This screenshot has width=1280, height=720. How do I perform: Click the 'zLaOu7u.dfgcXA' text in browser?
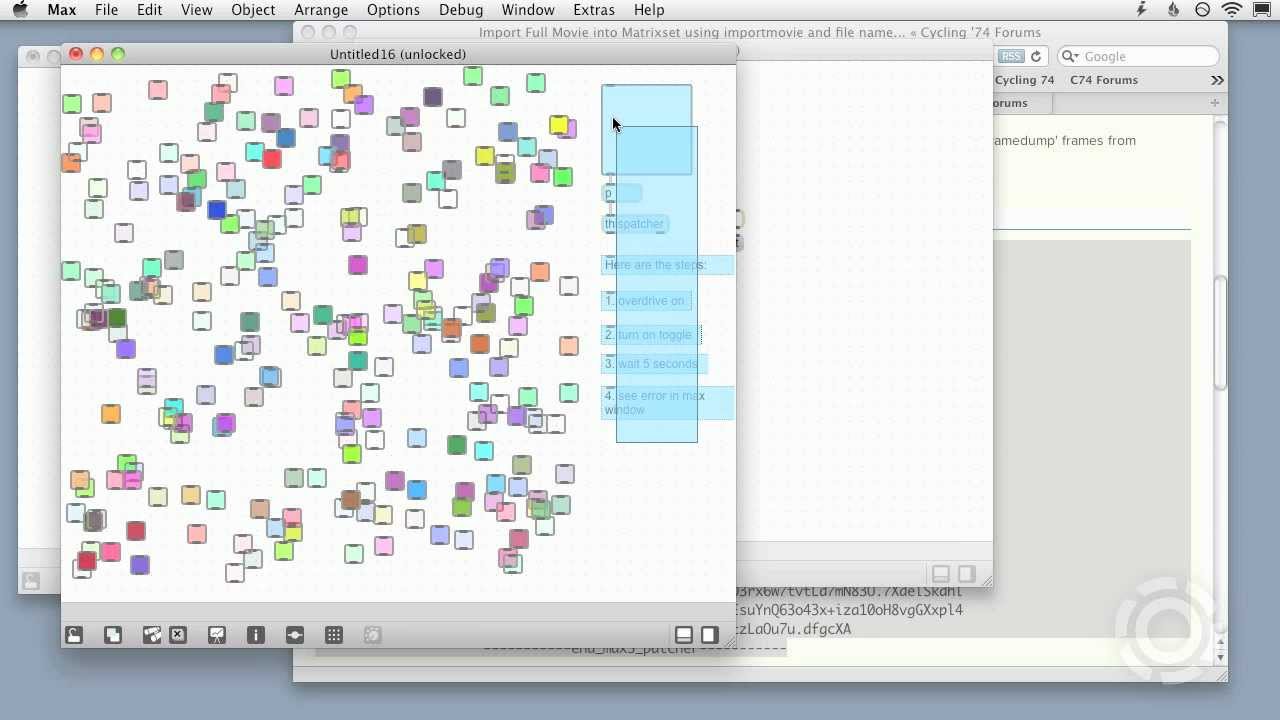793,629
